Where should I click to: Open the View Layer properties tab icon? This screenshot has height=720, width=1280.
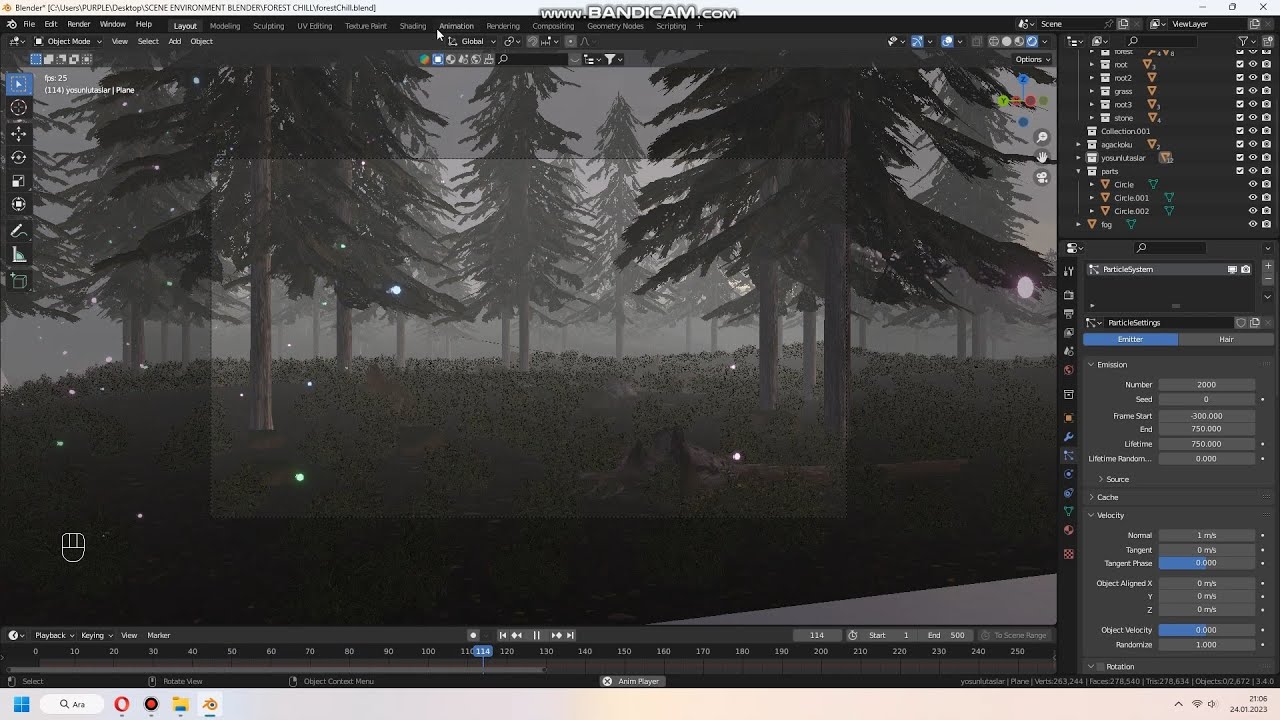[1068, 332]
